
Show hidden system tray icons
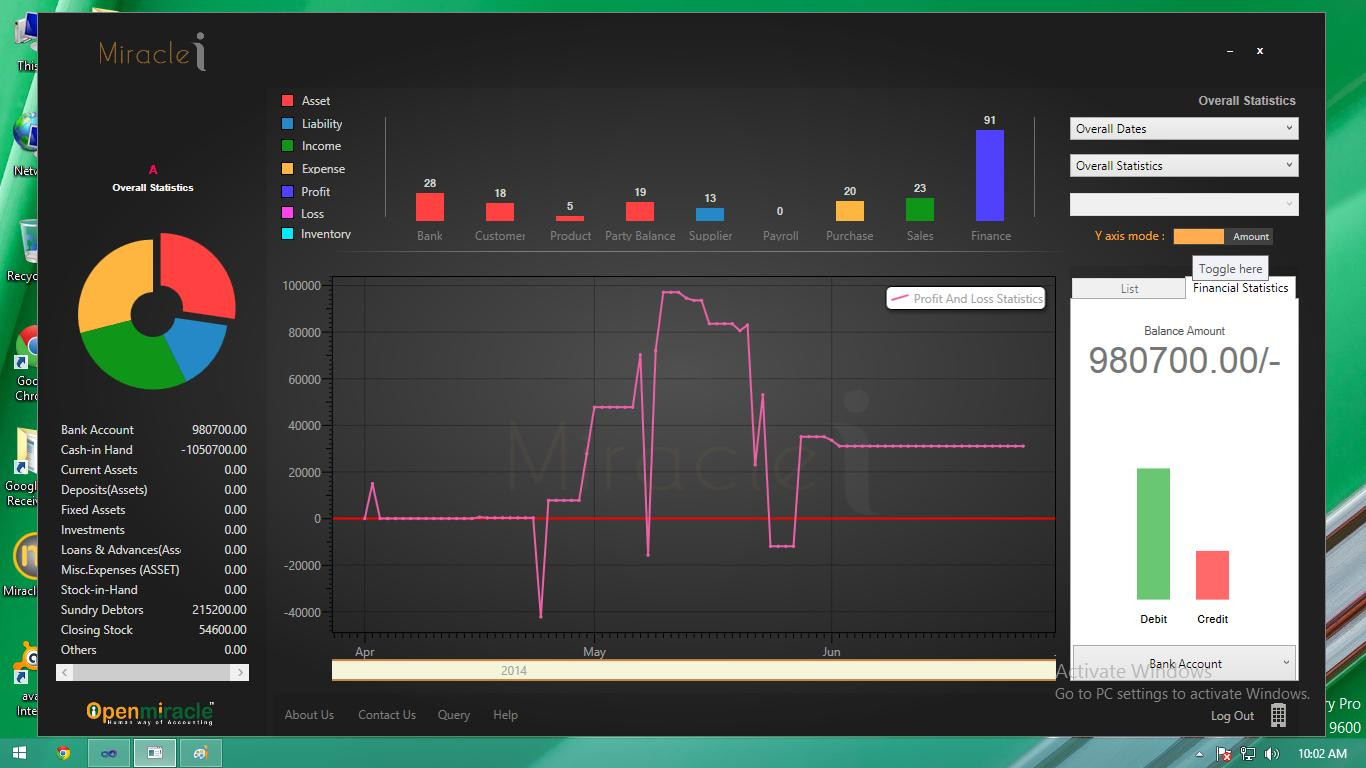coord(1199,754)
